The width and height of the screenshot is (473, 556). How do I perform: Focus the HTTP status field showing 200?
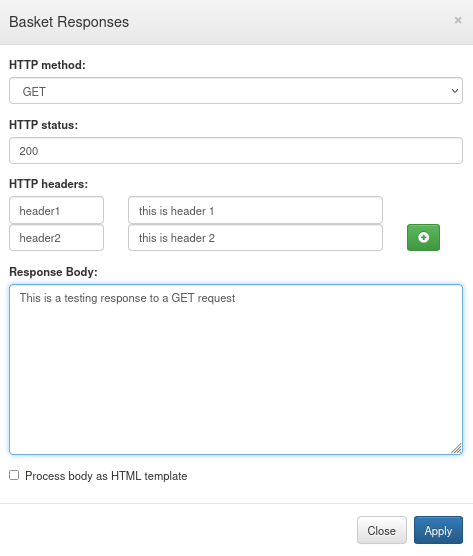[236, 151]
